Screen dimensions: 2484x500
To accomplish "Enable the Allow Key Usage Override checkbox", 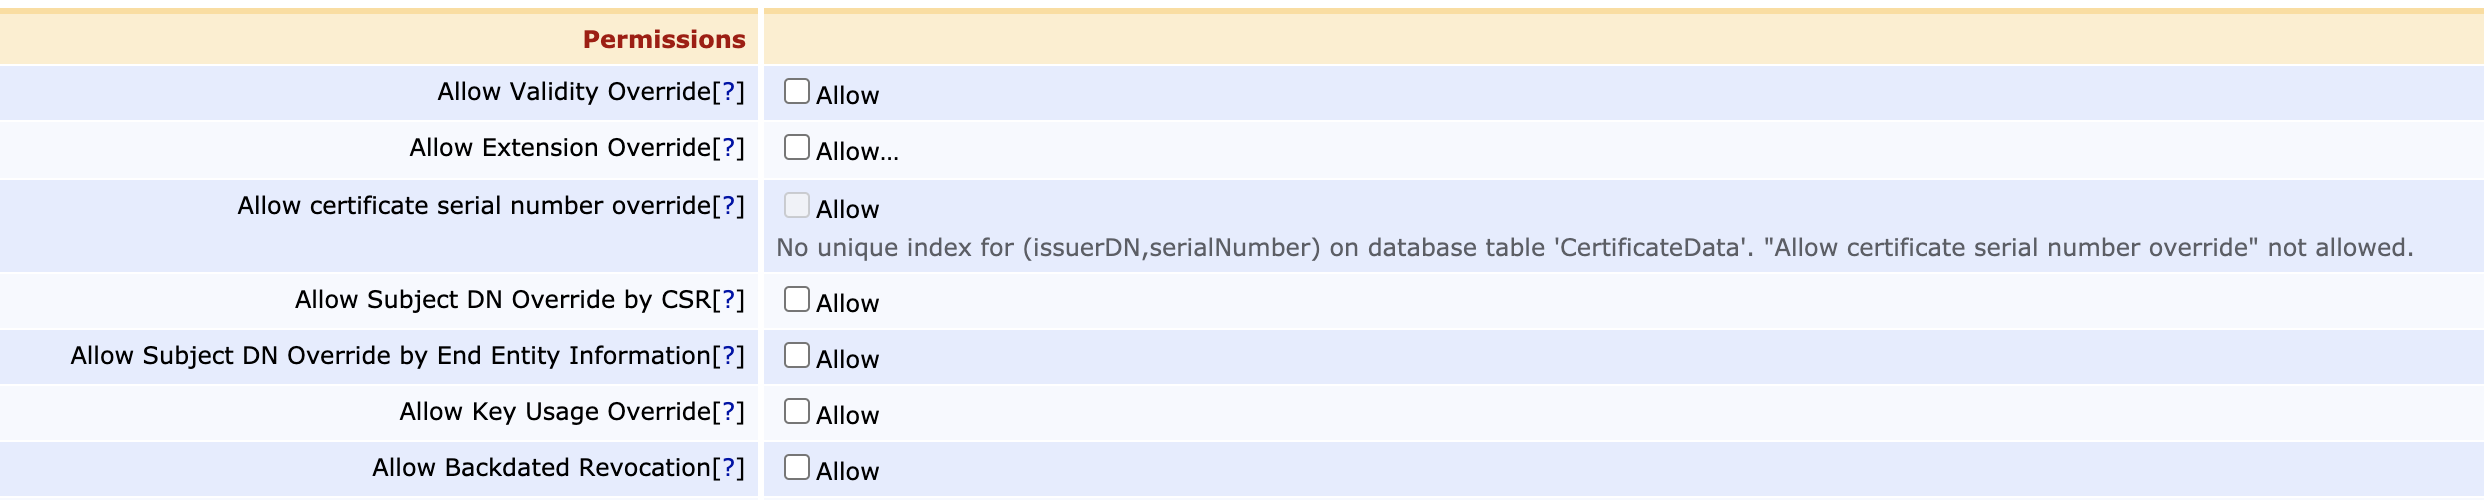I will click(x=796, y=411).
